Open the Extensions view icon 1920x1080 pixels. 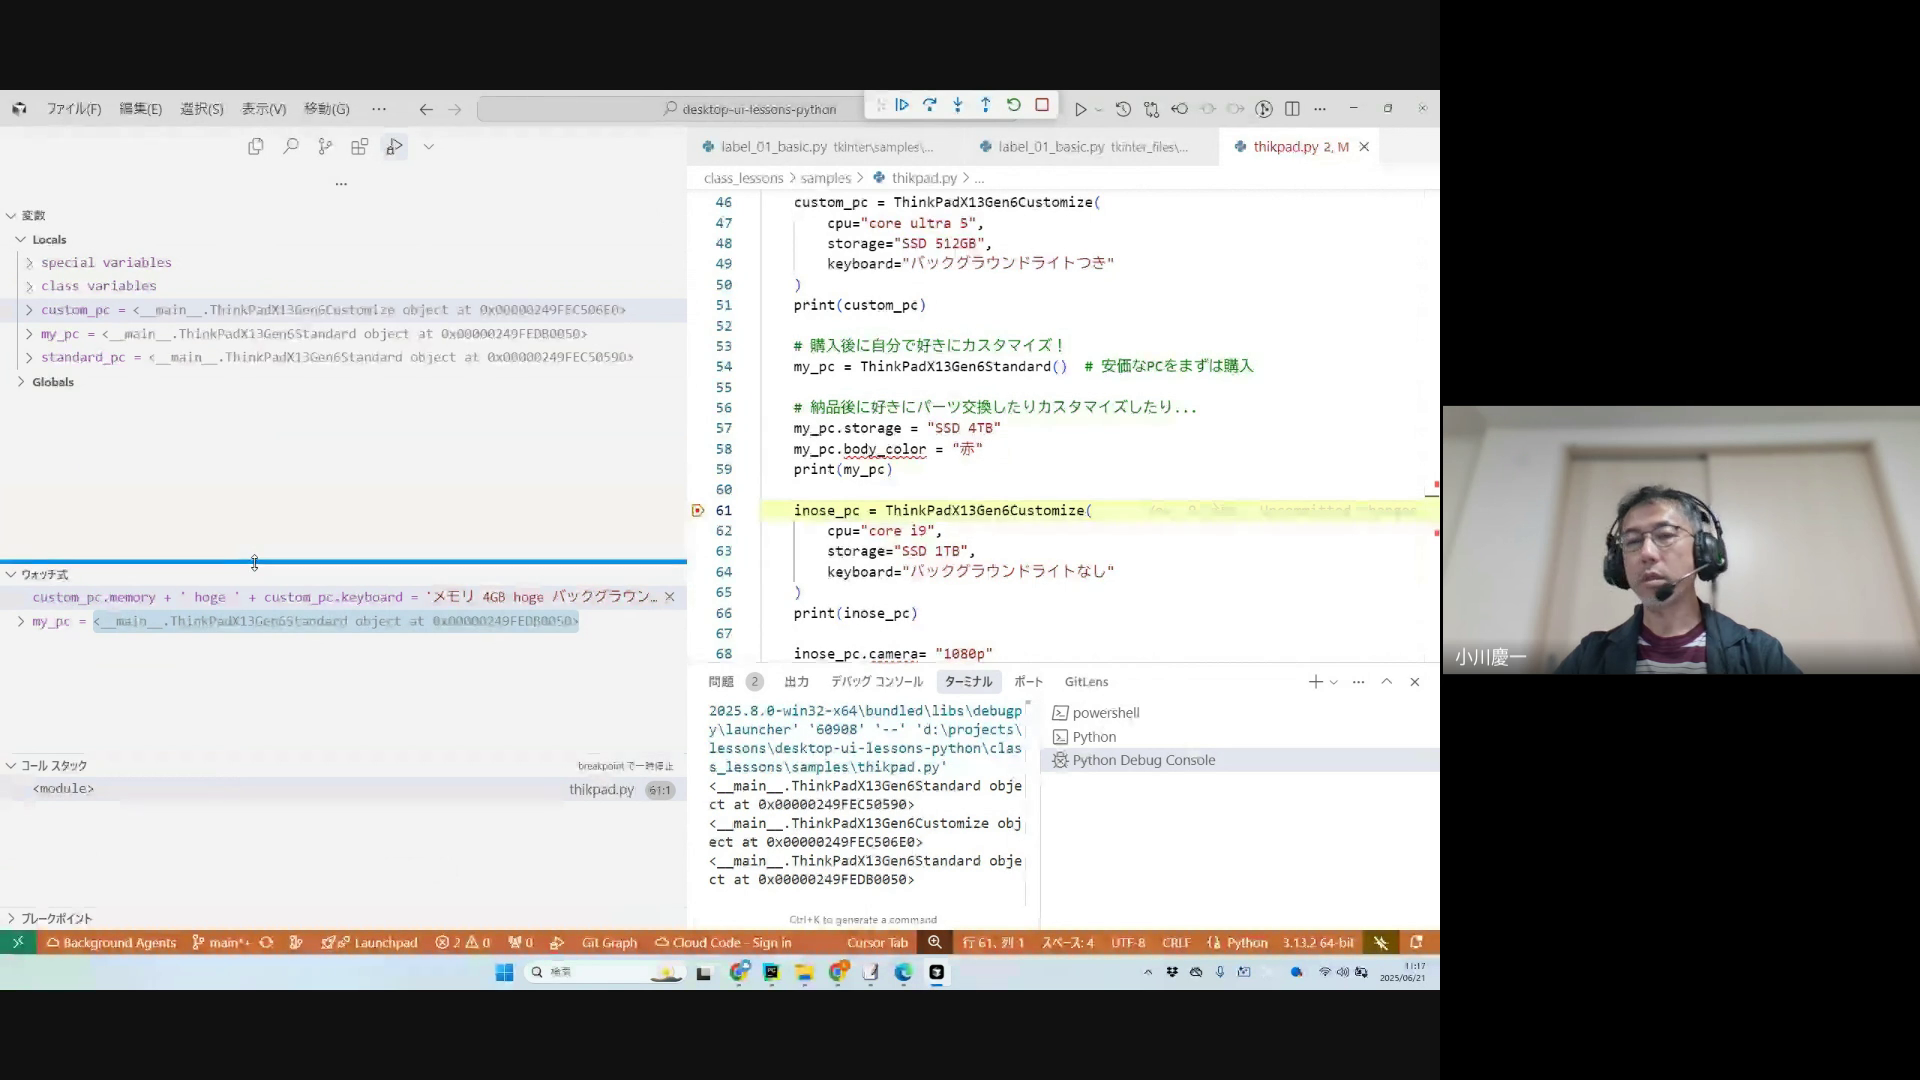tap(360, 147)
